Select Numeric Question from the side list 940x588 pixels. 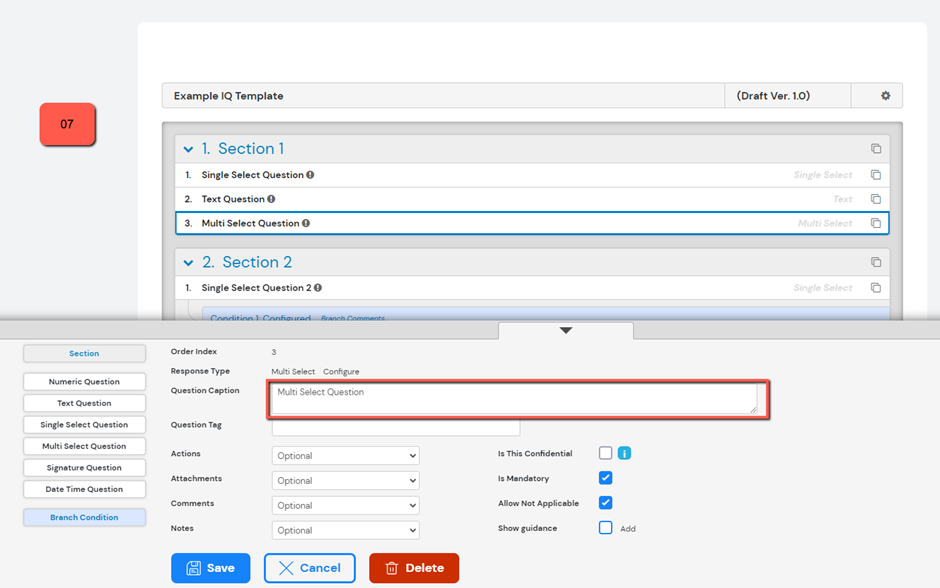click(84, 382)
